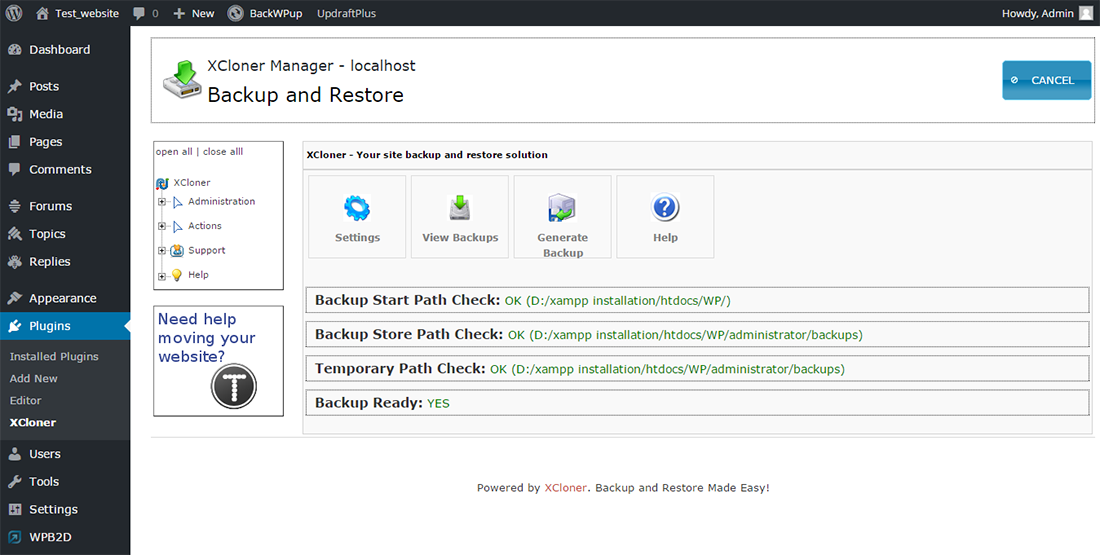
Task: Open XCloner Settings gear icon
Action: coord(357,209)
